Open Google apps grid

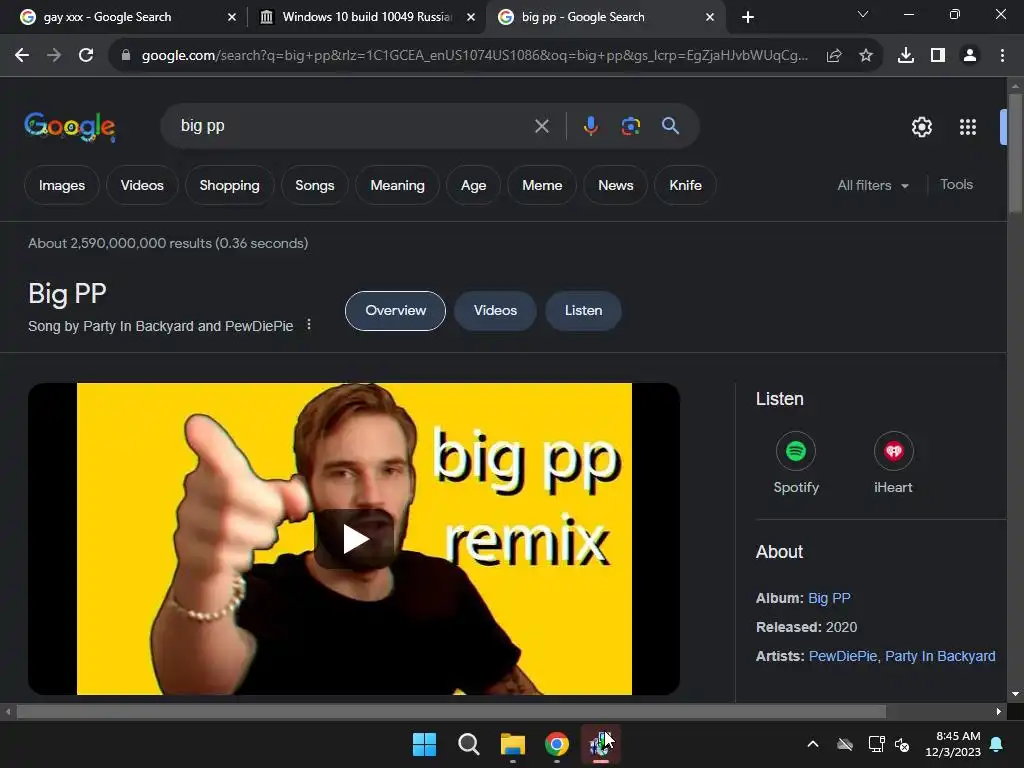pos(967,127)
